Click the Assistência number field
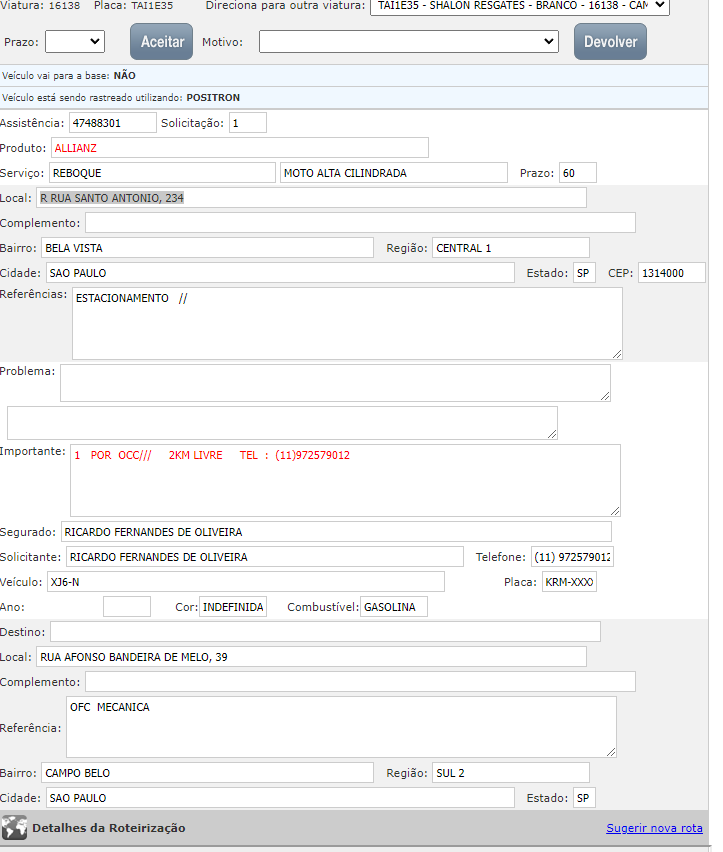Image resolution: width=723 pixels, height=852 pixels. [110, 123]
